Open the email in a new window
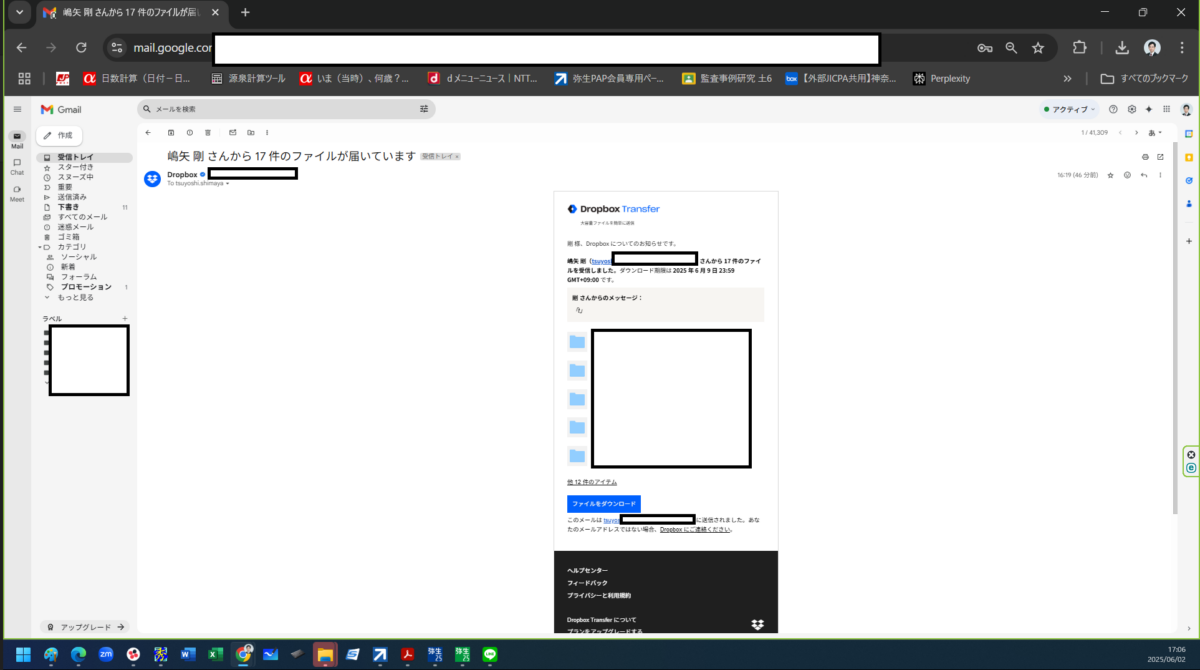This screenshot has width=1200, height=670. click(1160, 157)
